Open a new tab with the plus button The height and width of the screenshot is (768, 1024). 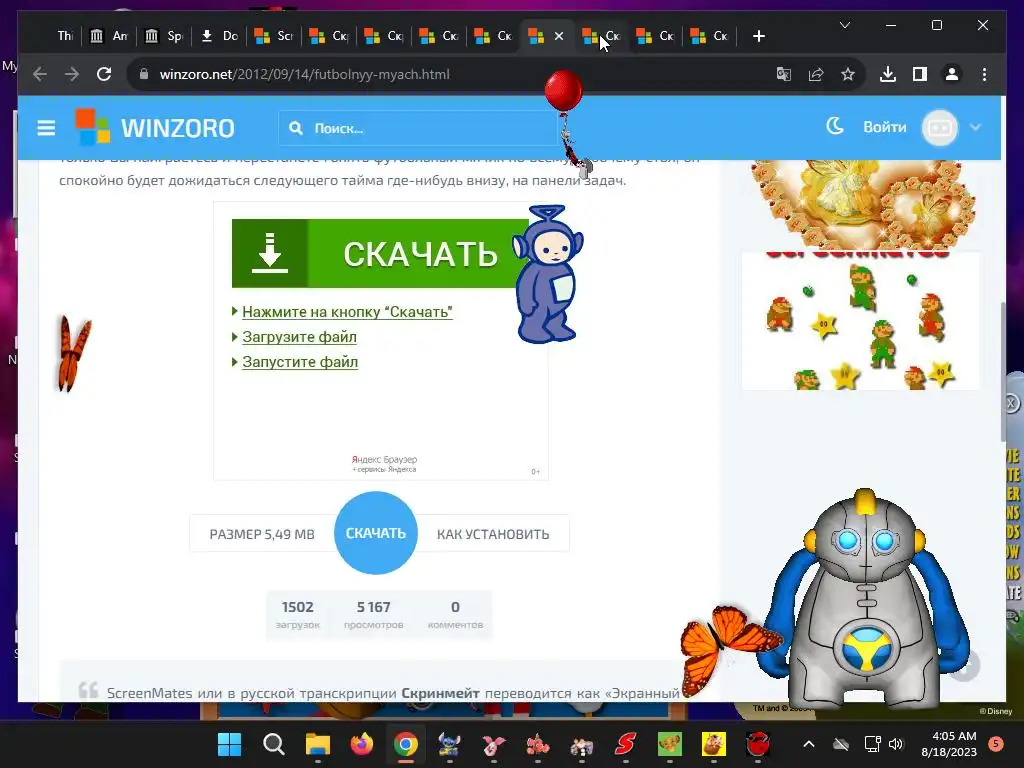point(758,37)
